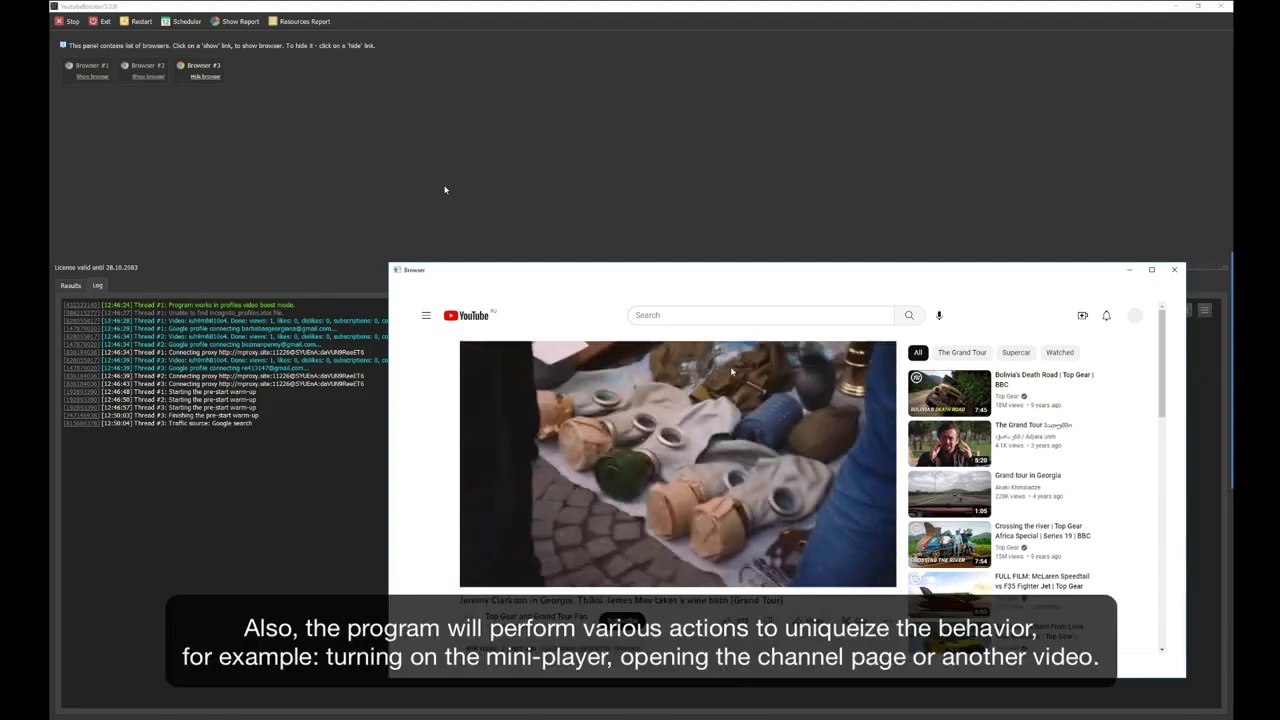1280x720 pixels.
Task: Click the Exit toolbar button
Action: coord(100,21)
